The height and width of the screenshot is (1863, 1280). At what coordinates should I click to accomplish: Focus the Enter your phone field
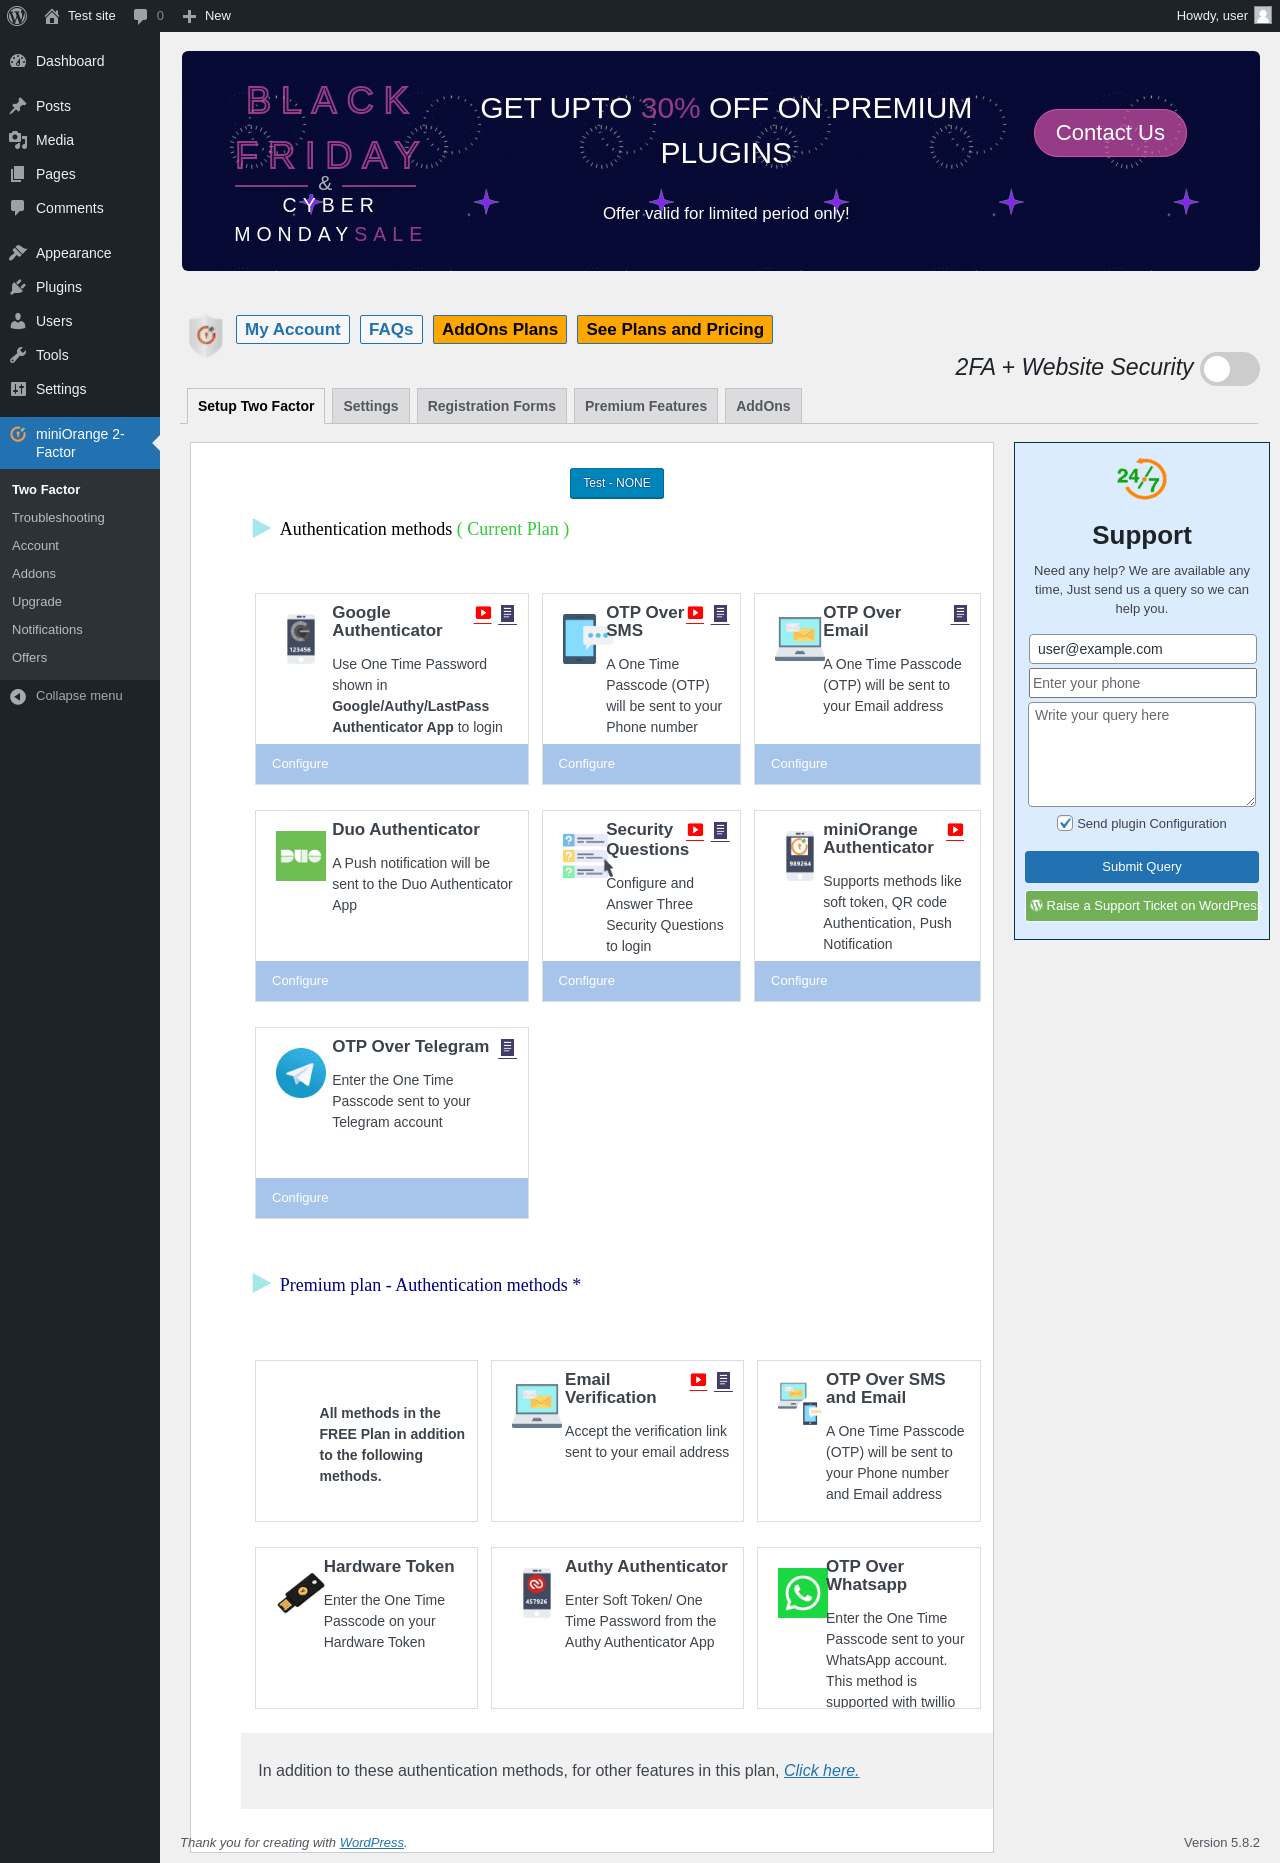1142,683
